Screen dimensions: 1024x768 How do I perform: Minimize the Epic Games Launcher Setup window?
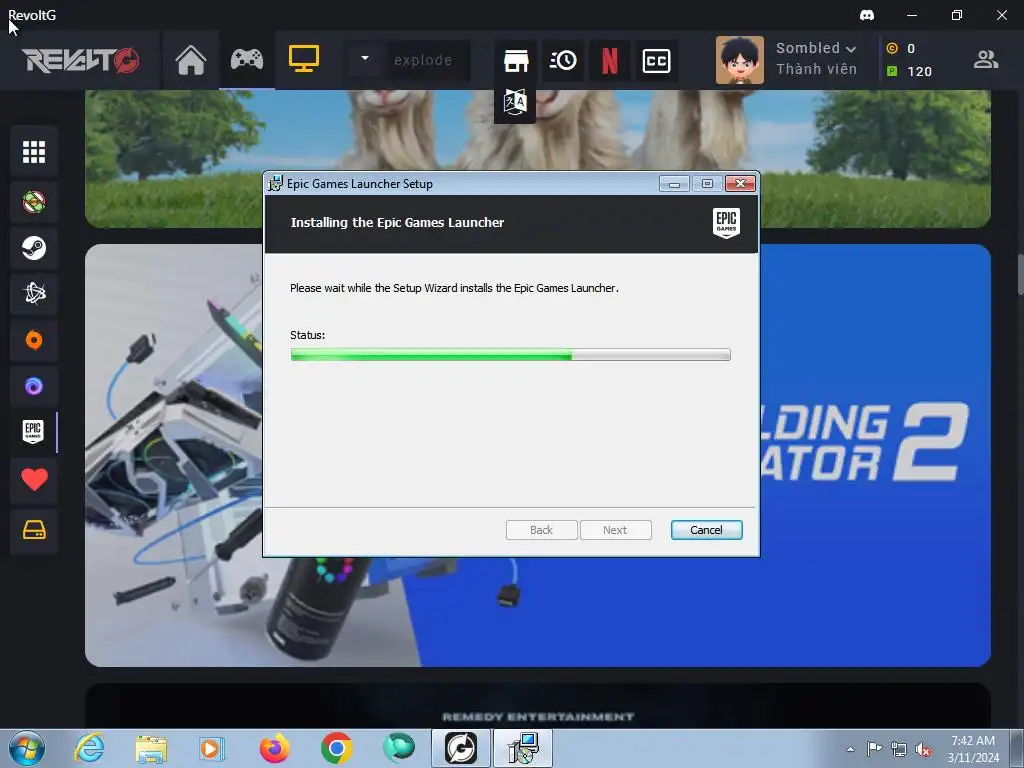(x=674, y=184)
